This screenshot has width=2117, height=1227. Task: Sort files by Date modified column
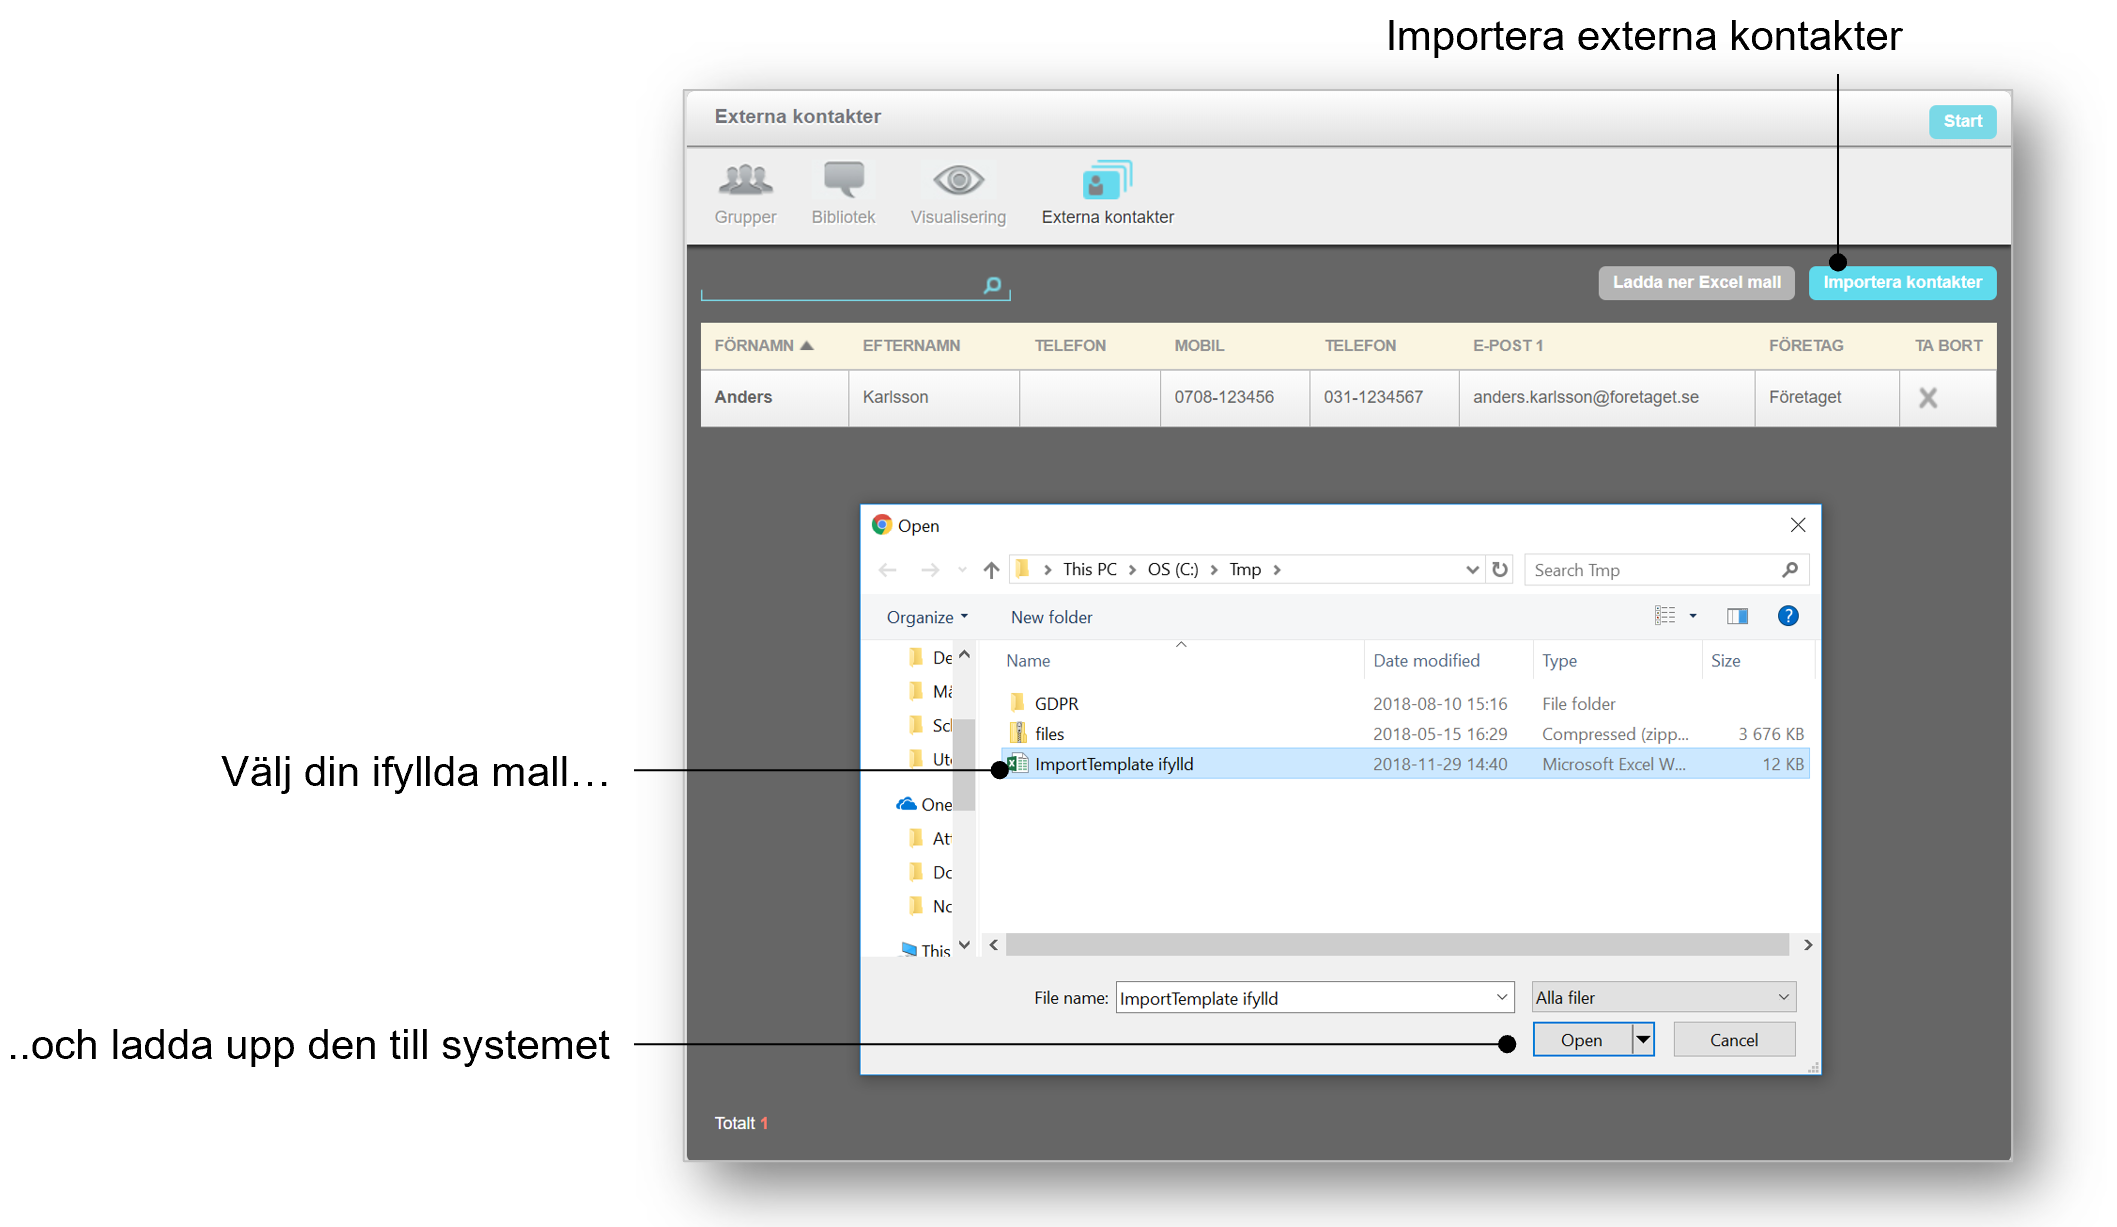[x=1426, y=660]
